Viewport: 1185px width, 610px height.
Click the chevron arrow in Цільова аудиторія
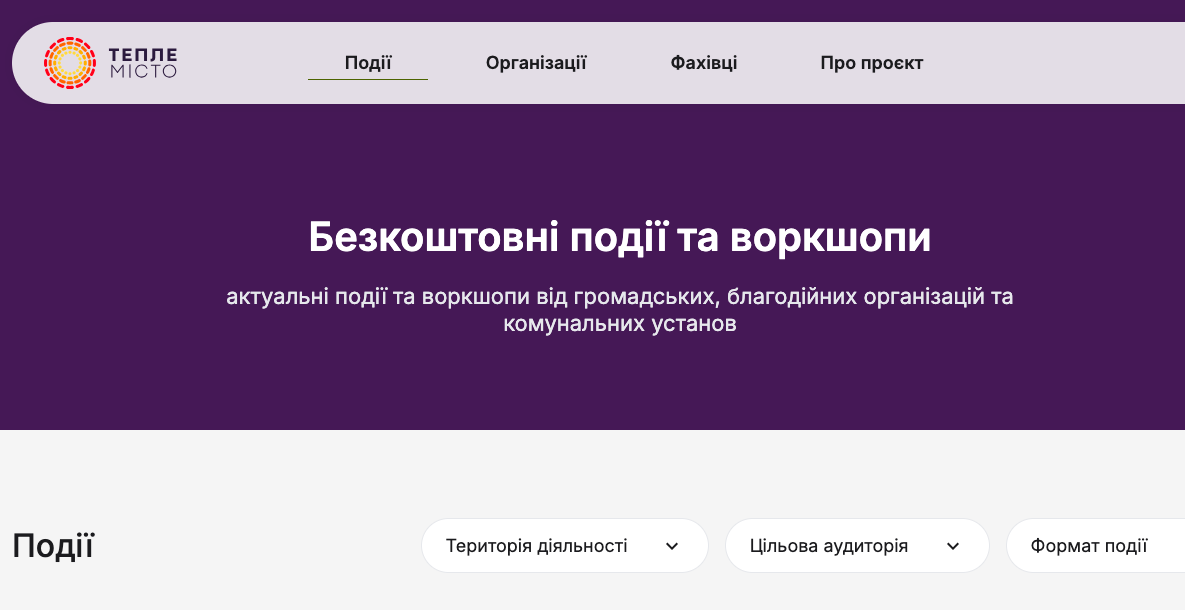pyautogui.click(x=953, y=546)
